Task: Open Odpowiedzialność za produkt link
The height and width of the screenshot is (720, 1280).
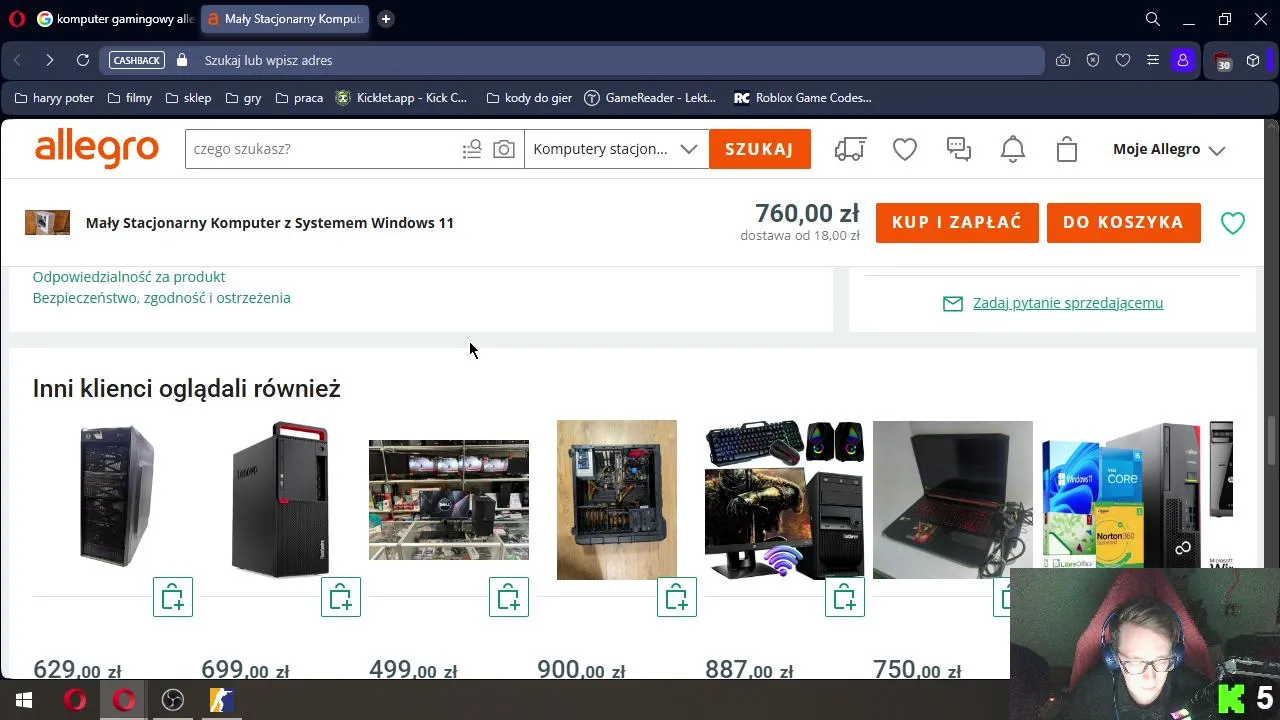Action: click(x=129, y=277)
